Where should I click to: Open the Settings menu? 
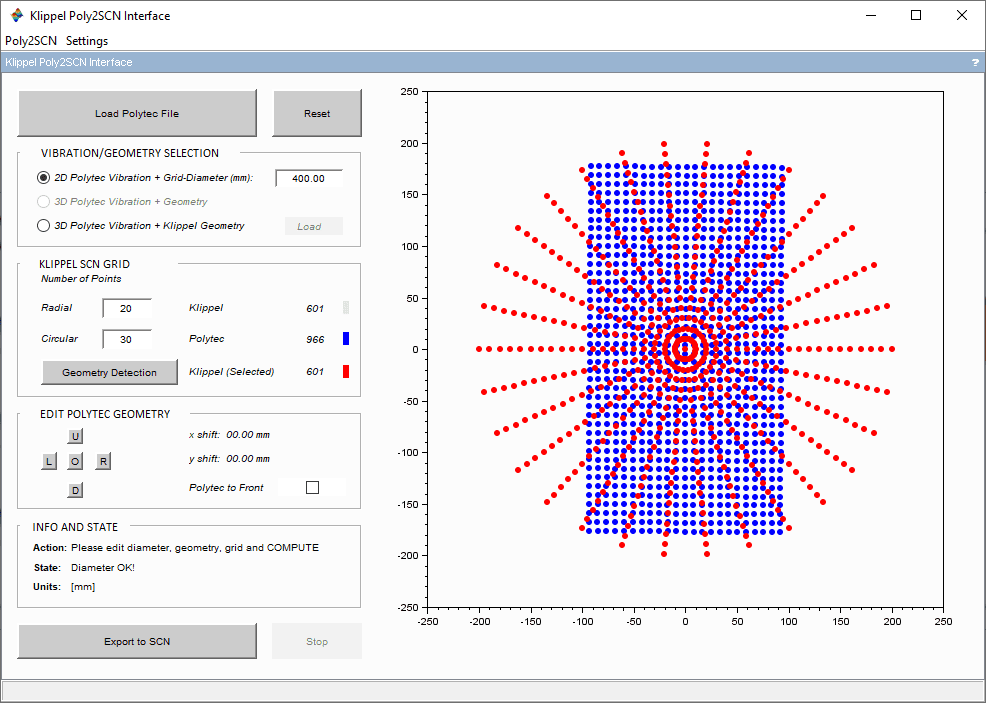87,41
